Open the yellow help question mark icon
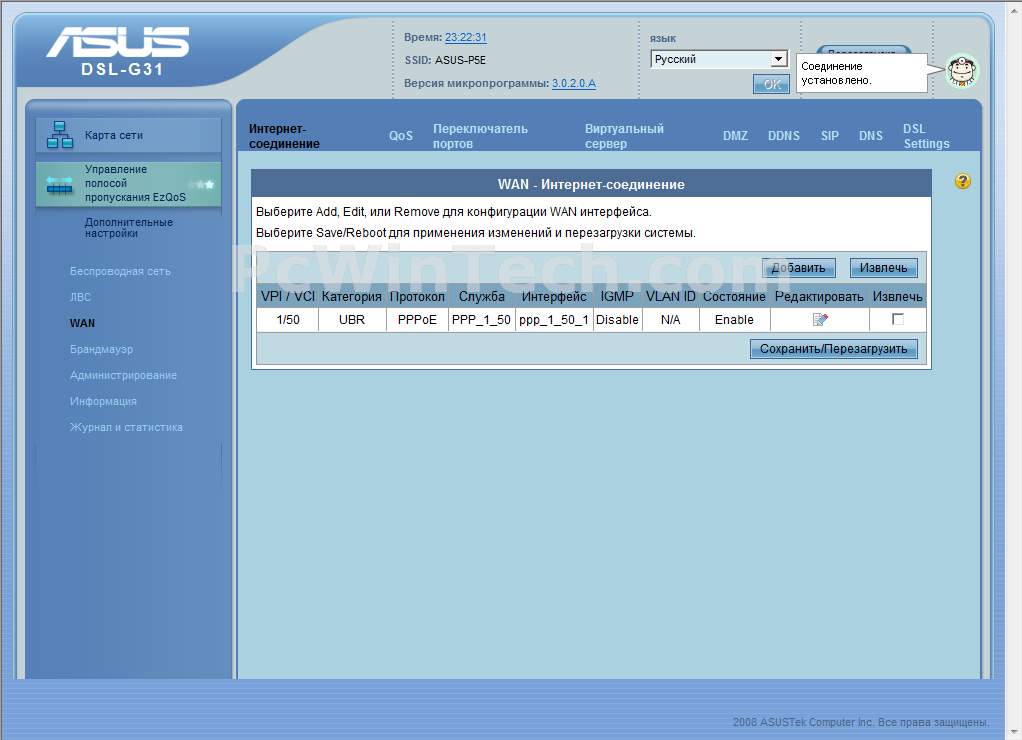This screenshot has width=1022, height=740. [x=963, y=181]
